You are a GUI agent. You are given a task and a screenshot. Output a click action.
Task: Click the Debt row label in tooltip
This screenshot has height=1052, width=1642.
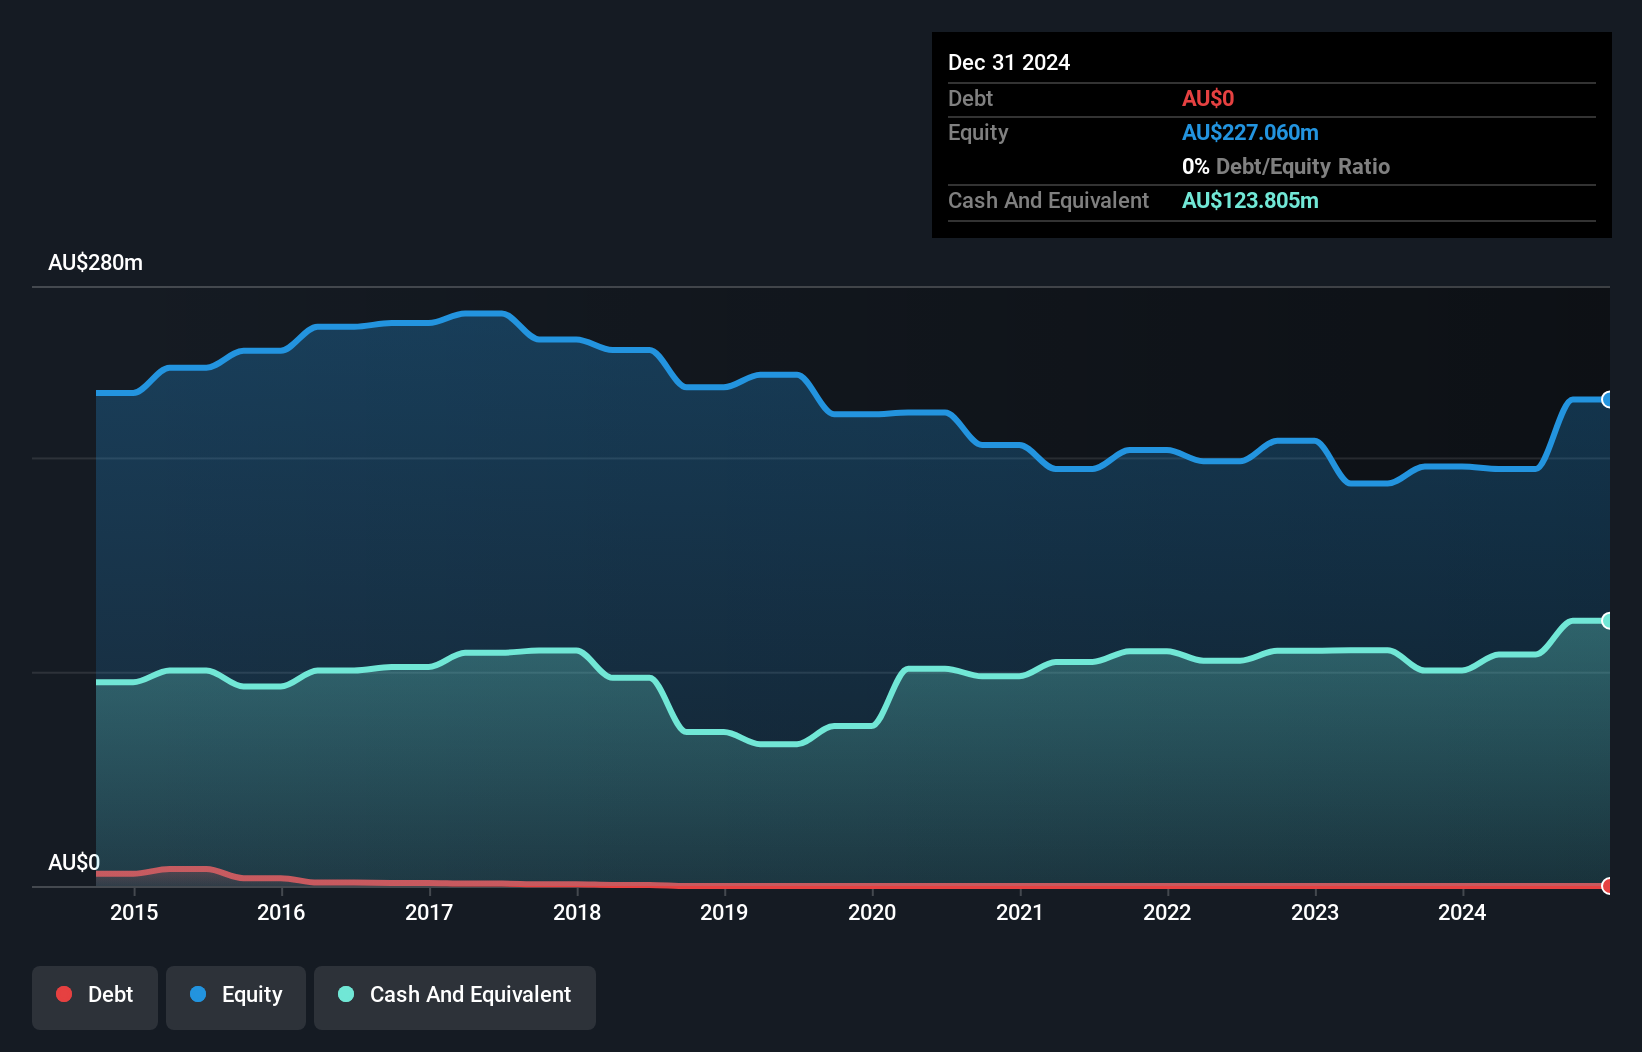click(970, 99)
